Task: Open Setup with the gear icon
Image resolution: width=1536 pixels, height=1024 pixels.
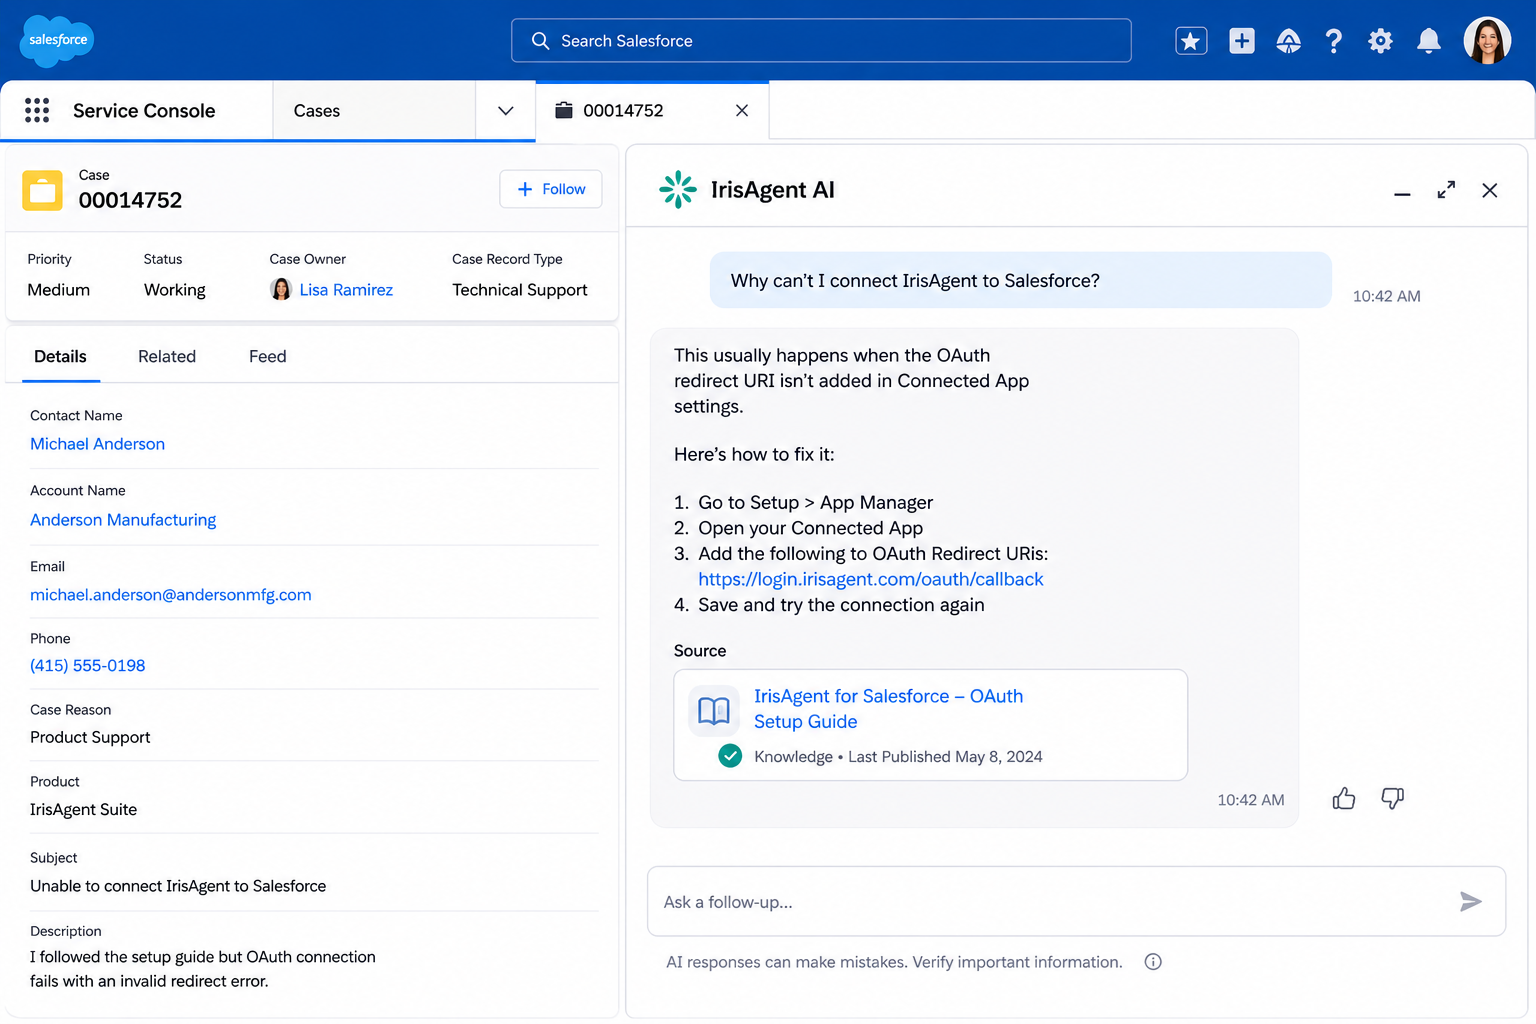Action: [x=1380, y=40]
